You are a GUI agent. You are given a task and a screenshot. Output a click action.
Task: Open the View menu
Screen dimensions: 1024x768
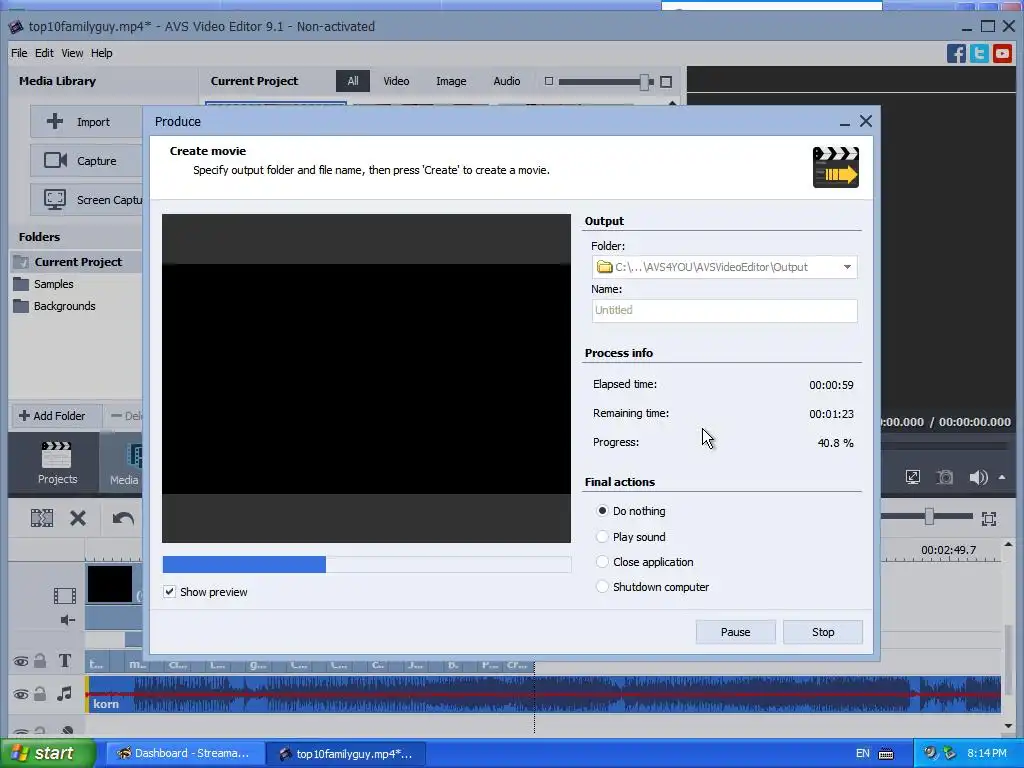(72, 53)
